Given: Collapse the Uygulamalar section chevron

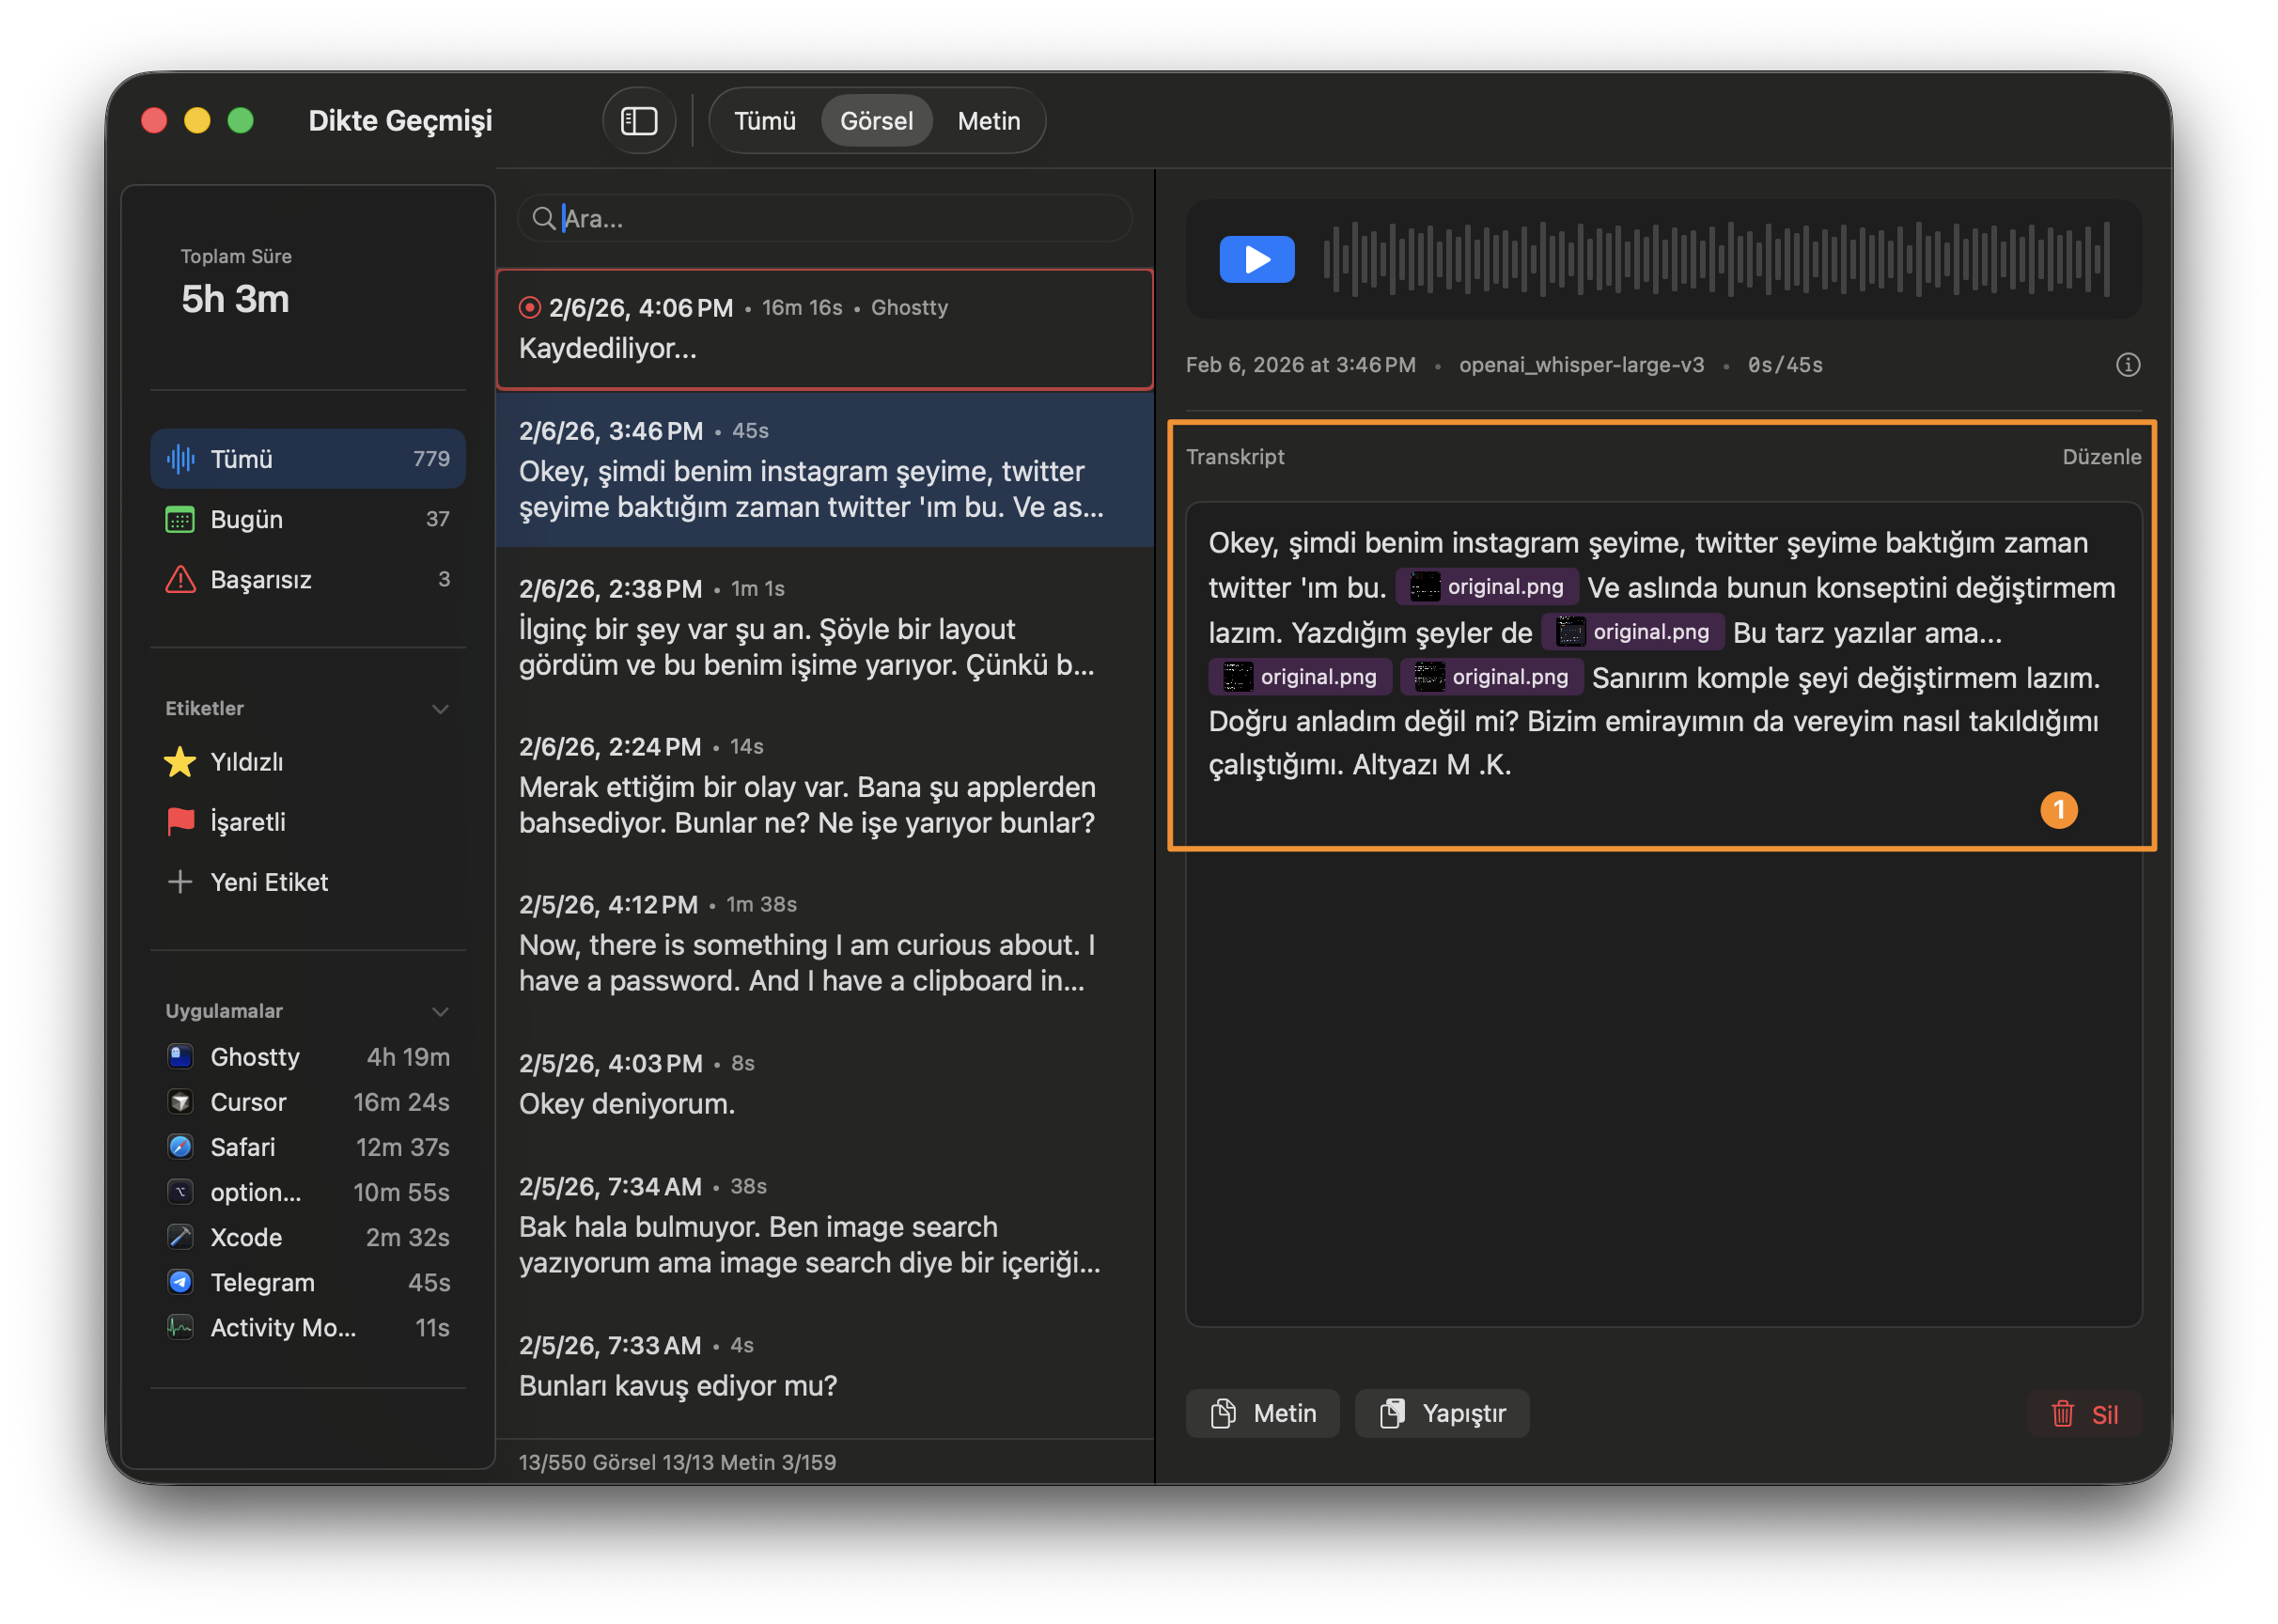Looking at the screenshot, I should [440, 1011].
